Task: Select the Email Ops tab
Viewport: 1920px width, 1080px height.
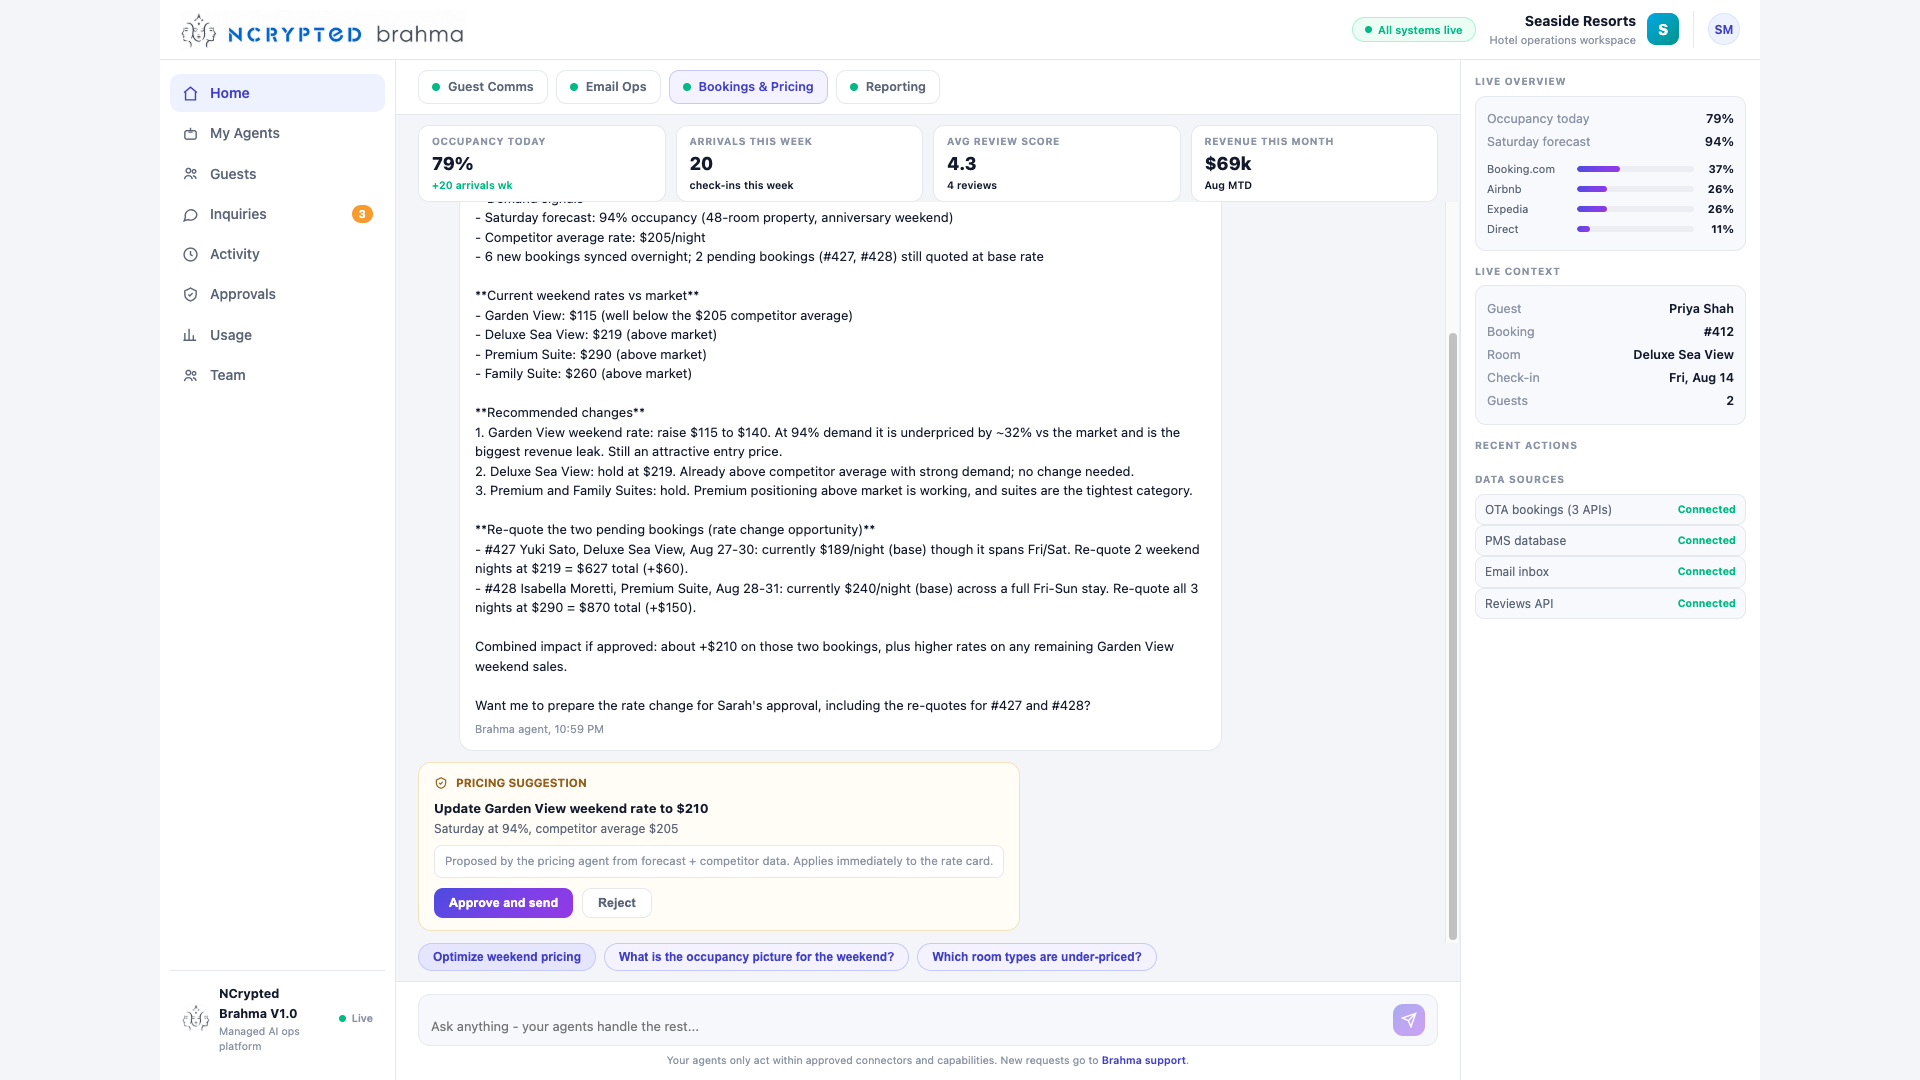Action: [608, 87]
